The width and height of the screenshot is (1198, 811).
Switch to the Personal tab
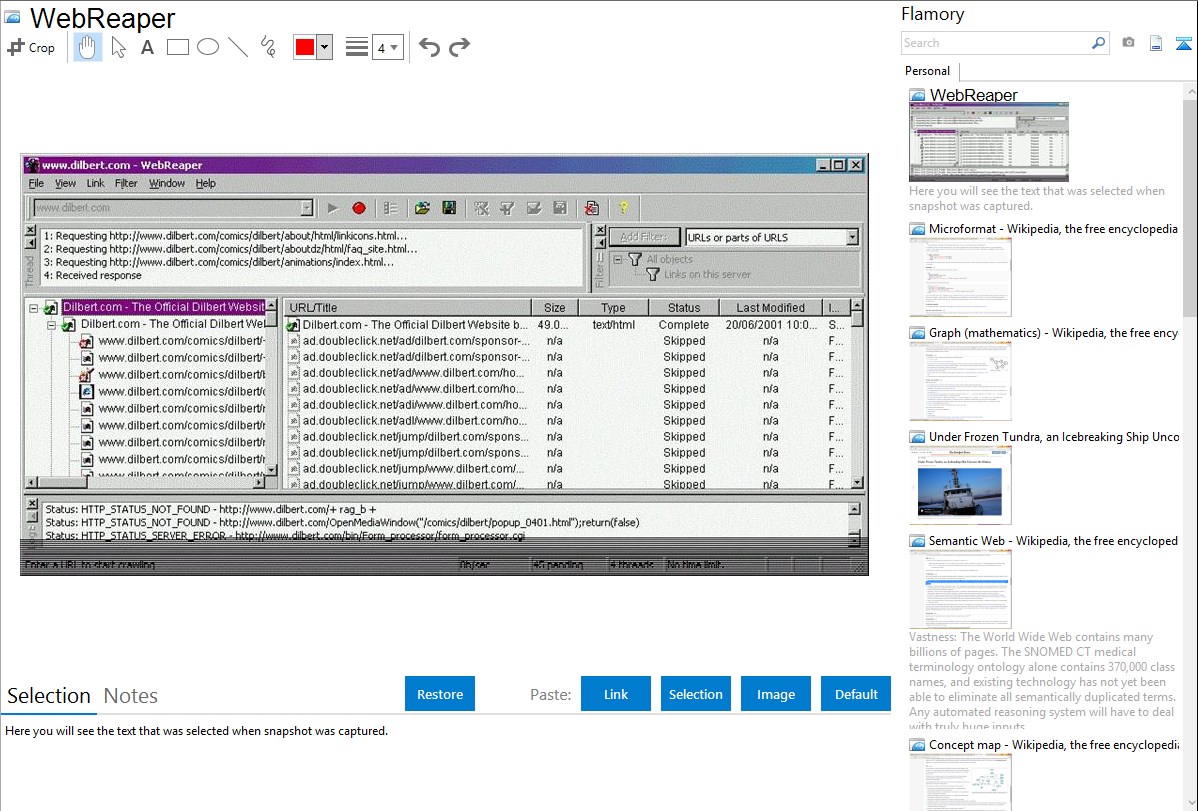coord(928,71)
